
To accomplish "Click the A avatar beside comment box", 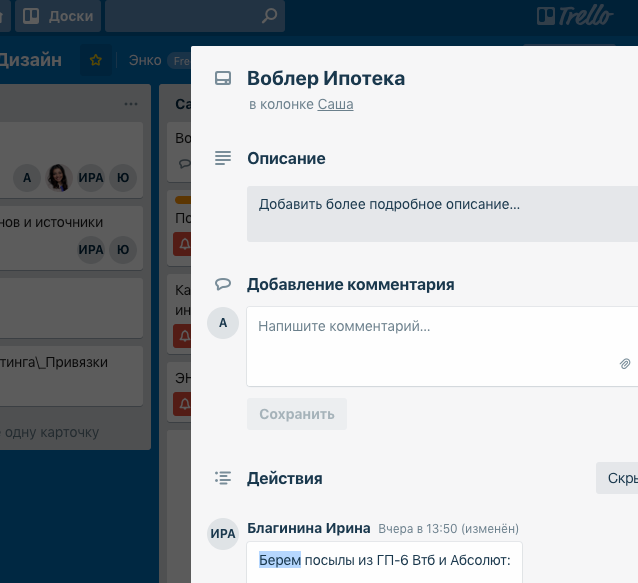I will pyautogui.click(x=223, y=323).
